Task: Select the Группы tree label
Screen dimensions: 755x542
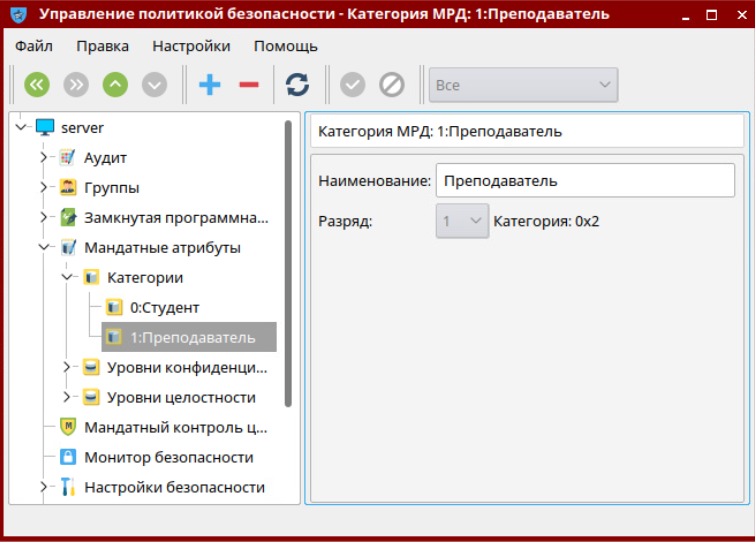Action: (112, 188)
